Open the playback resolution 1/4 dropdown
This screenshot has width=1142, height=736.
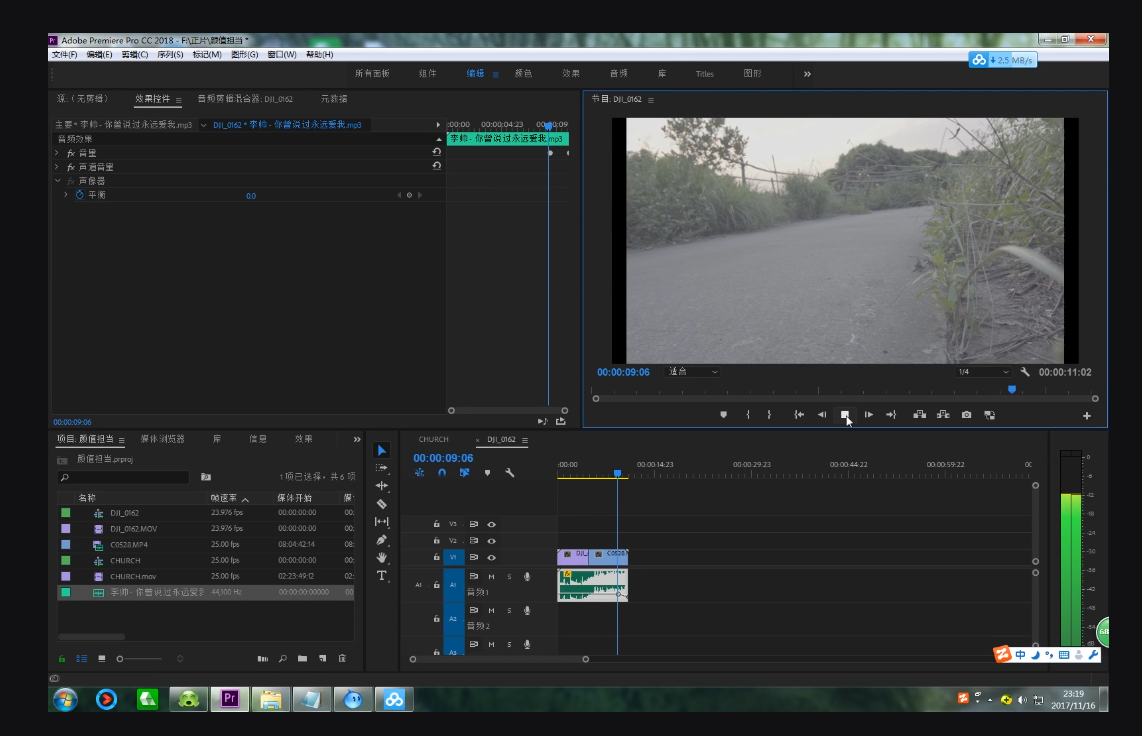point(983,372)
